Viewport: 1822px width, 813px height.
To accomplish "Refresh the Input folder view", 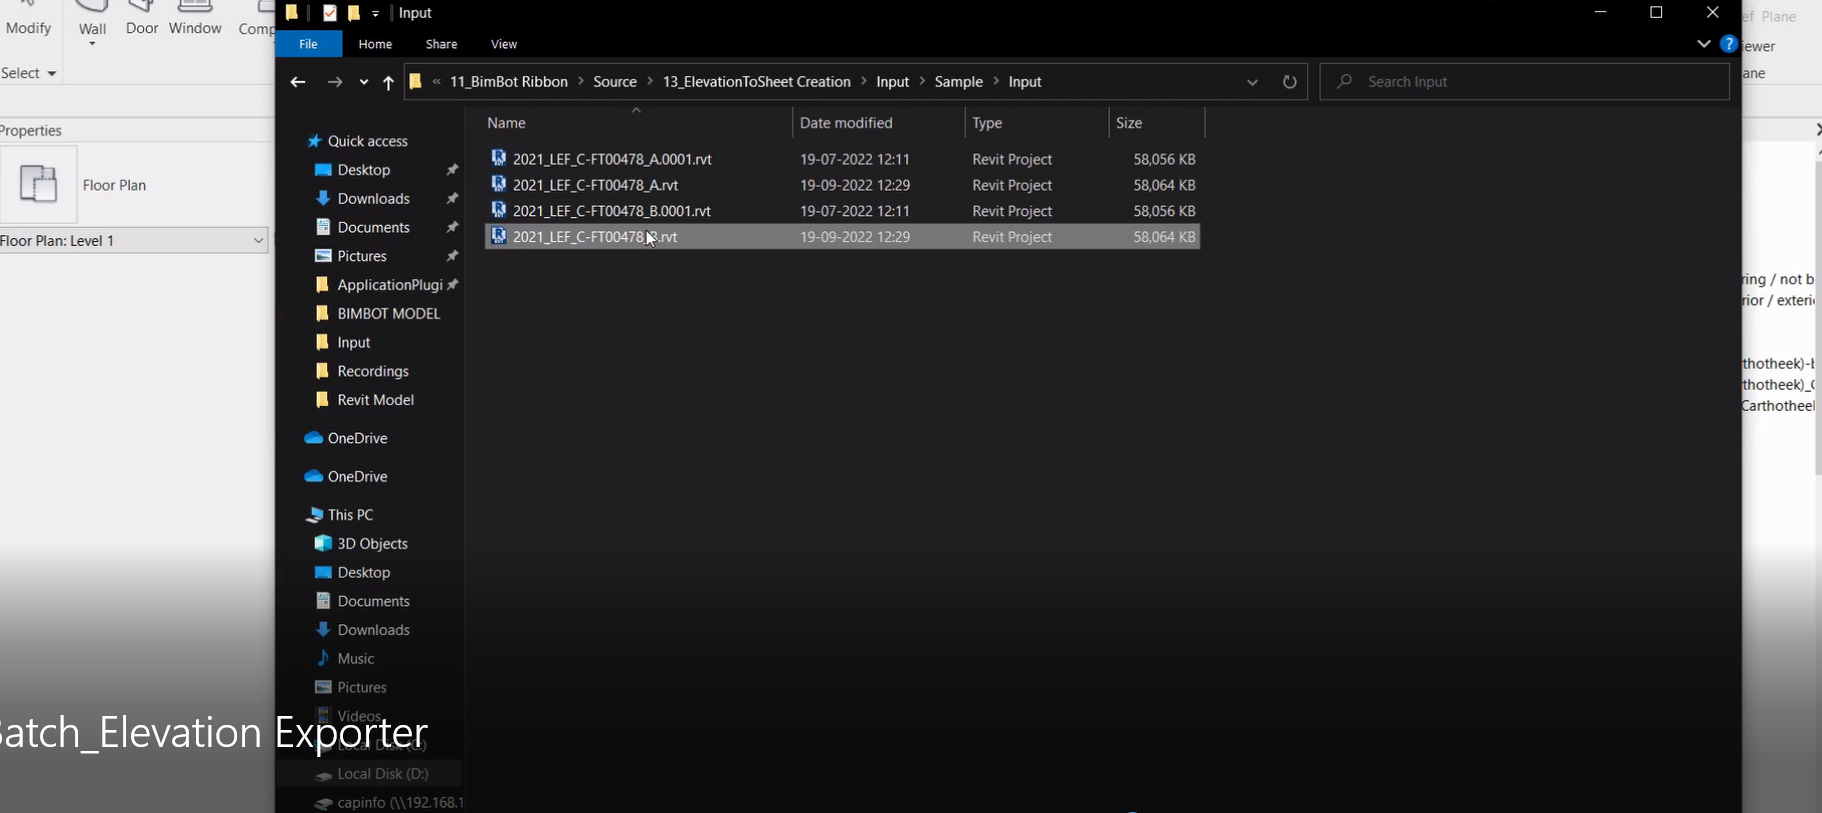I will pyautogui.click(x=1290, y=82).
